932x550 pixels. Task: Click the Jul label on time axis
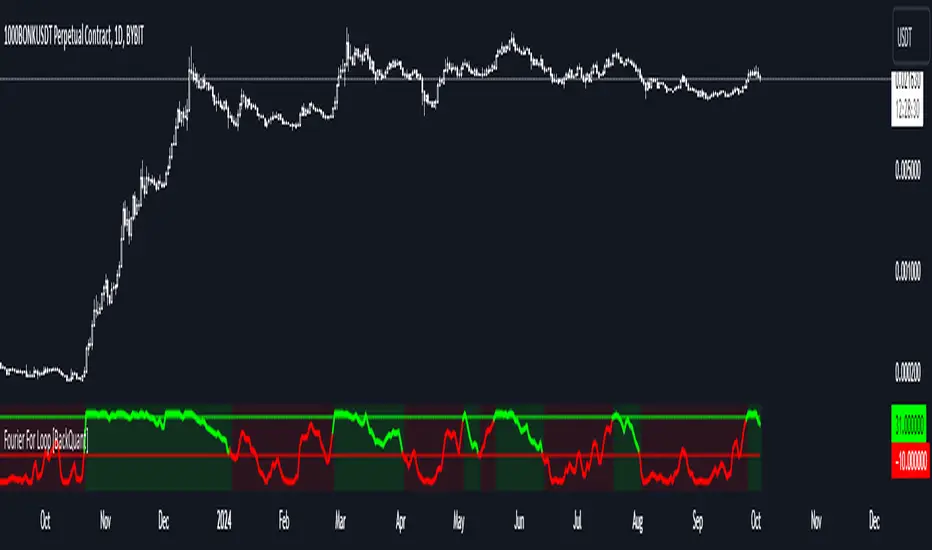pos(577,521)
